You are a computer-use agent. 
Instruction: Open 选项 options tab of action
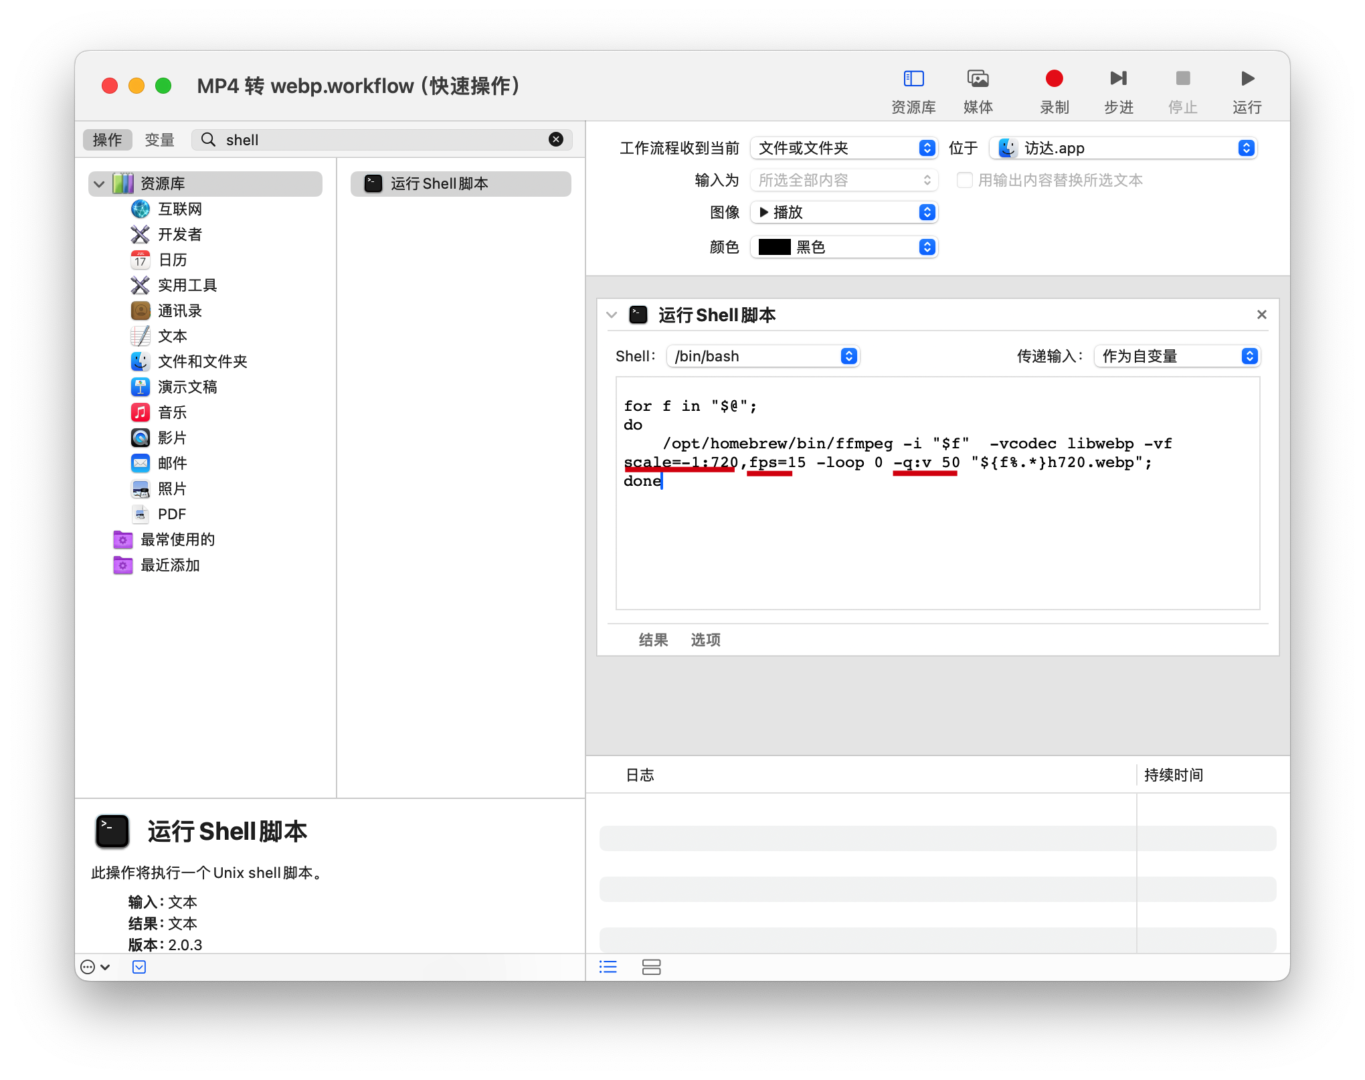(x=705, y=640)
